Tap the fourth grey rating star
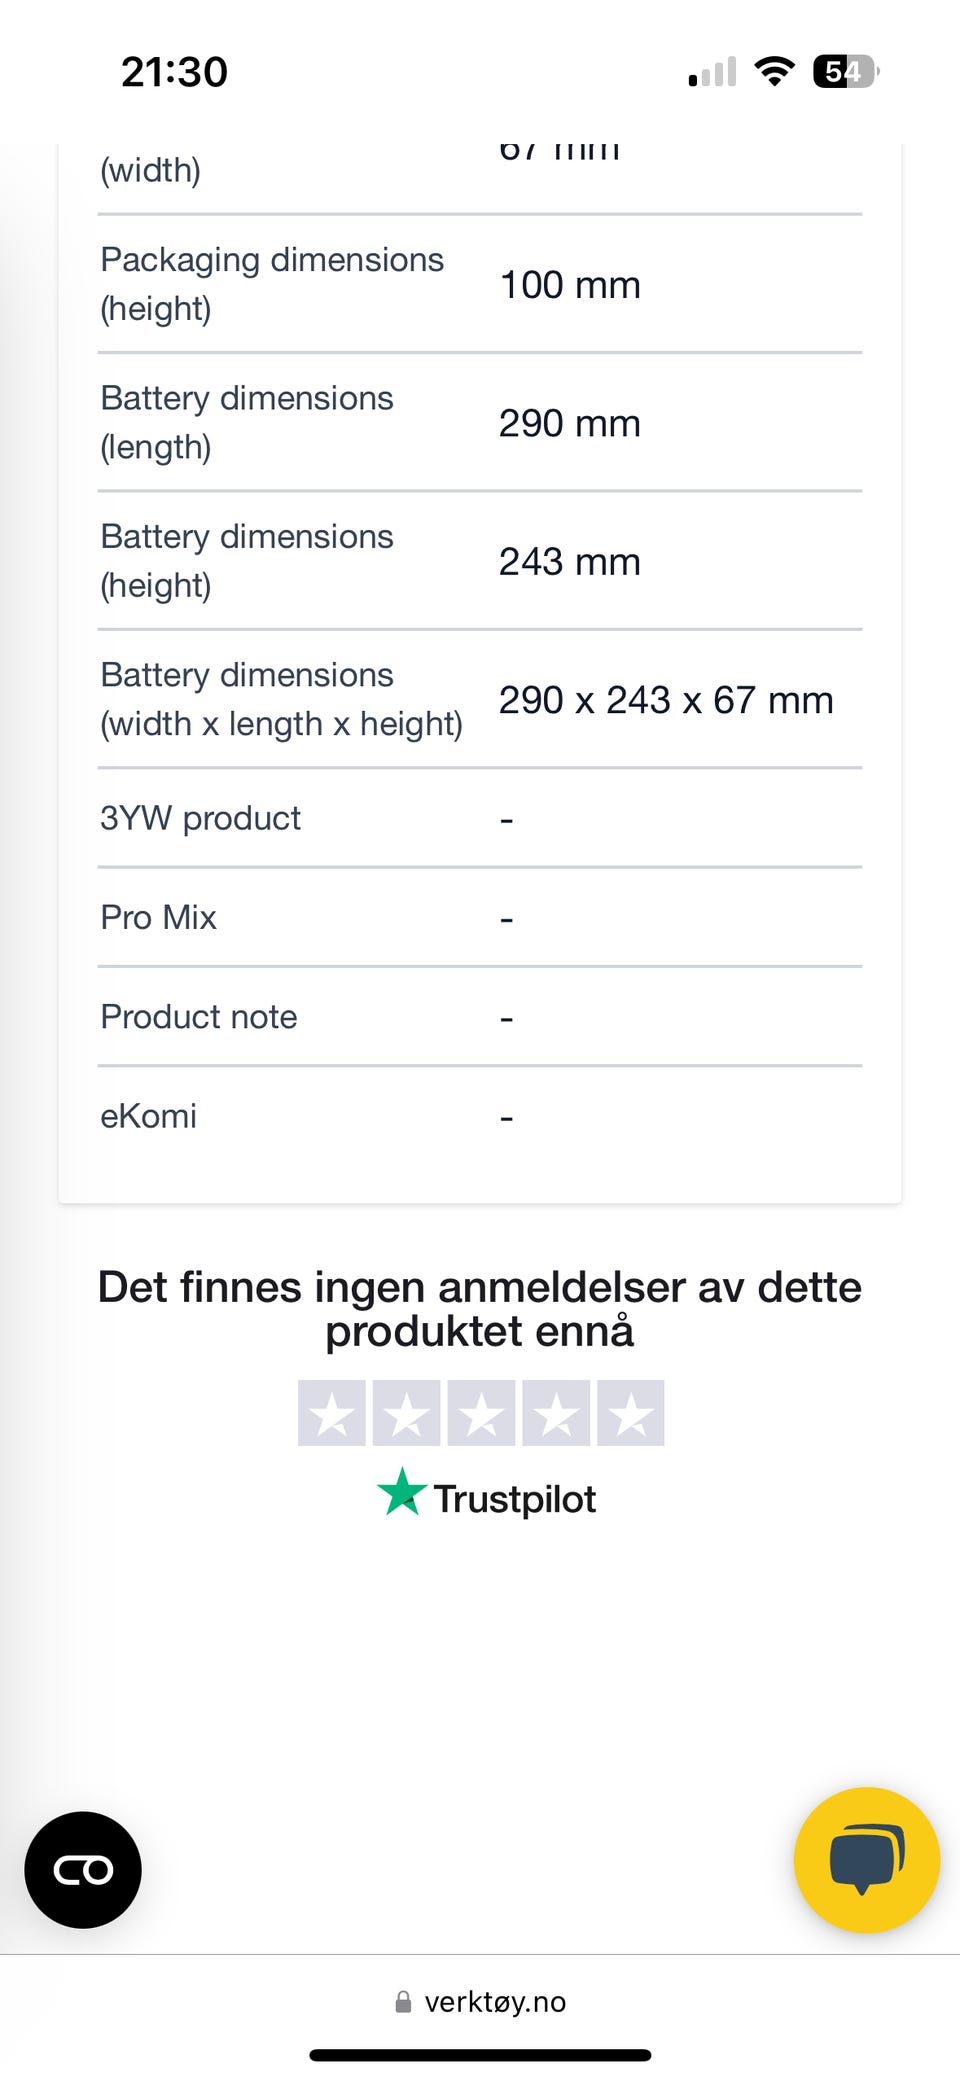The height and width of the screenshot is (2081, 960). (556, 1413)
